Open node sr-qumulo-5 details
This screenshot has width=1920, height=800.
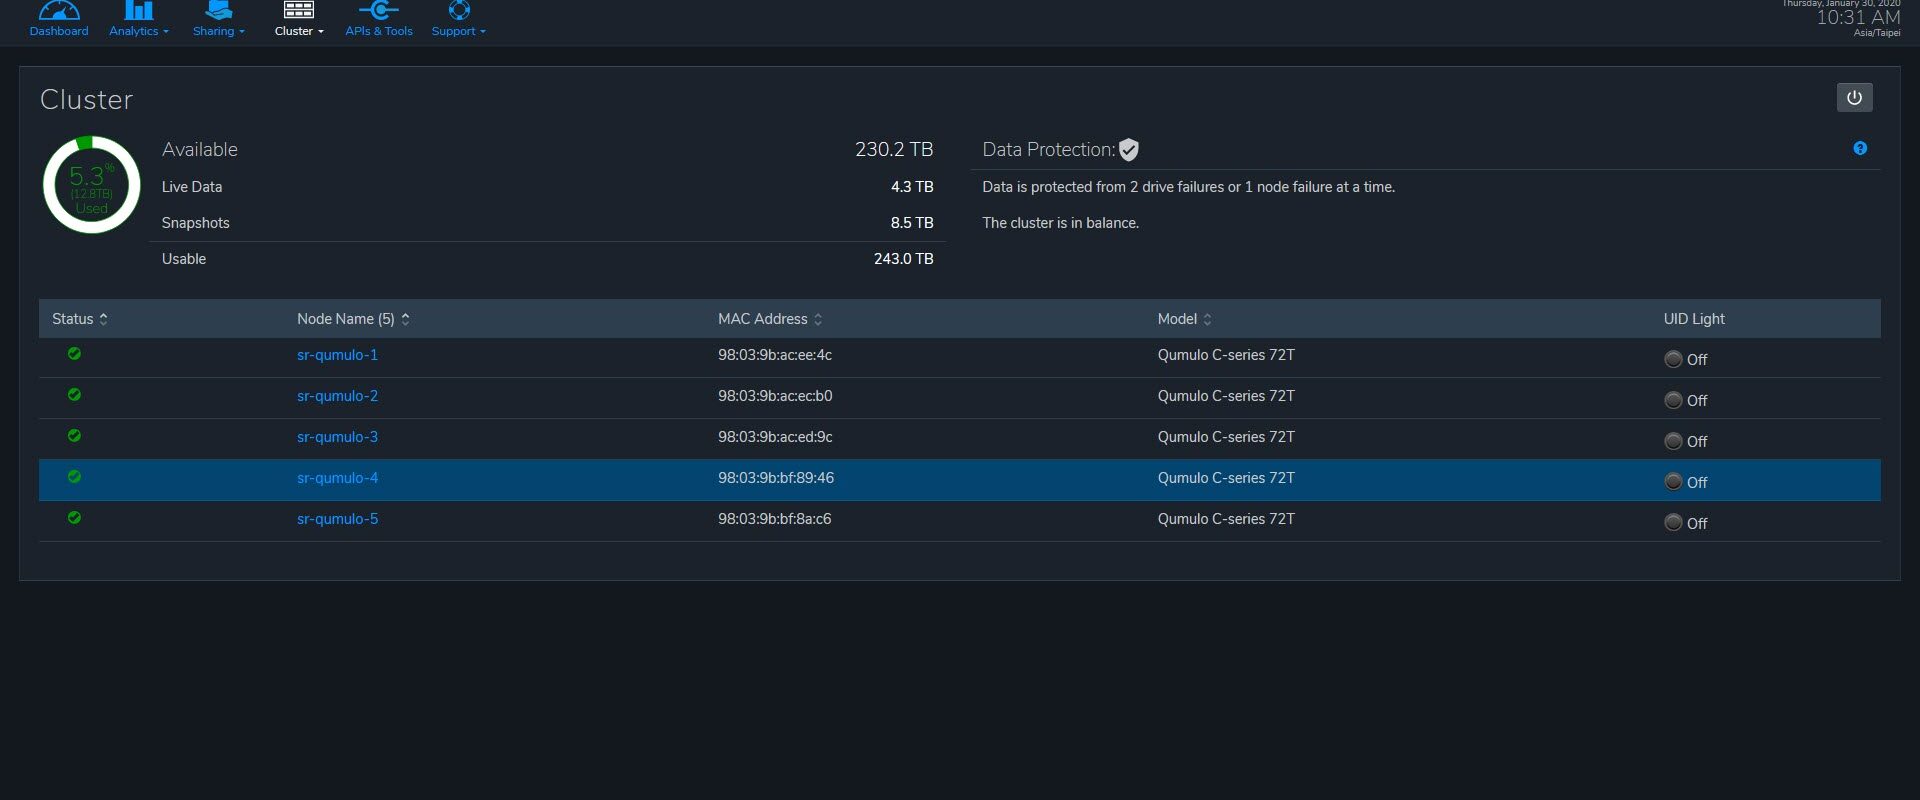point(337,519)
